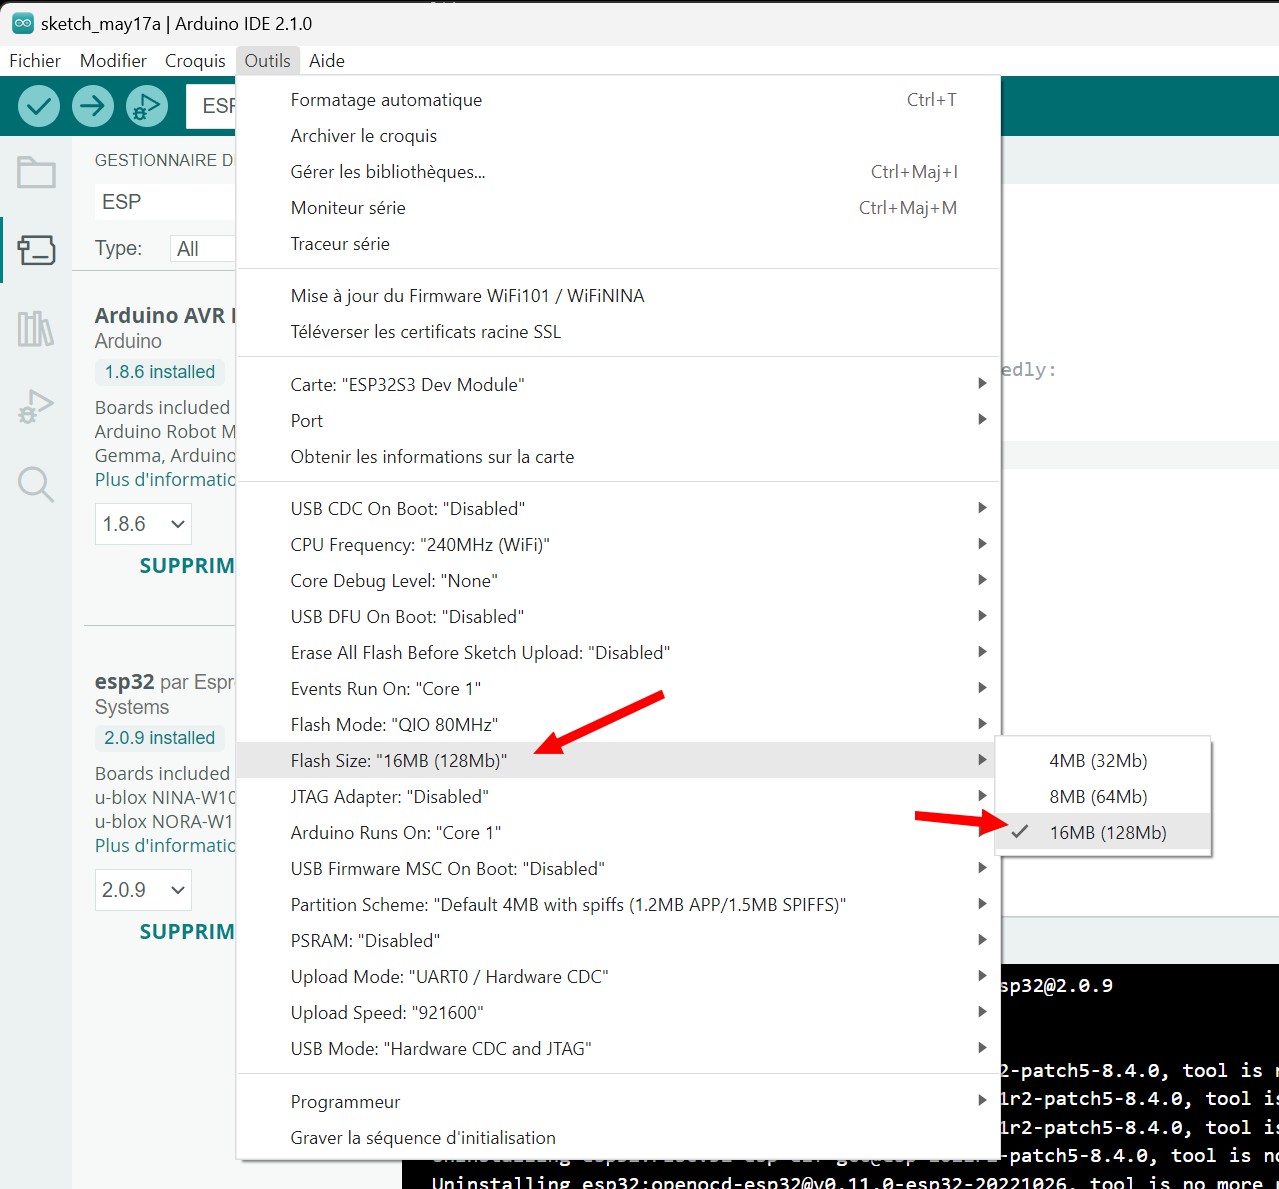Image resolution: width=1279 pixels, height=1189 pixels.
Task: Expand Core Debug Level submenu
Action: pos(618,581)
